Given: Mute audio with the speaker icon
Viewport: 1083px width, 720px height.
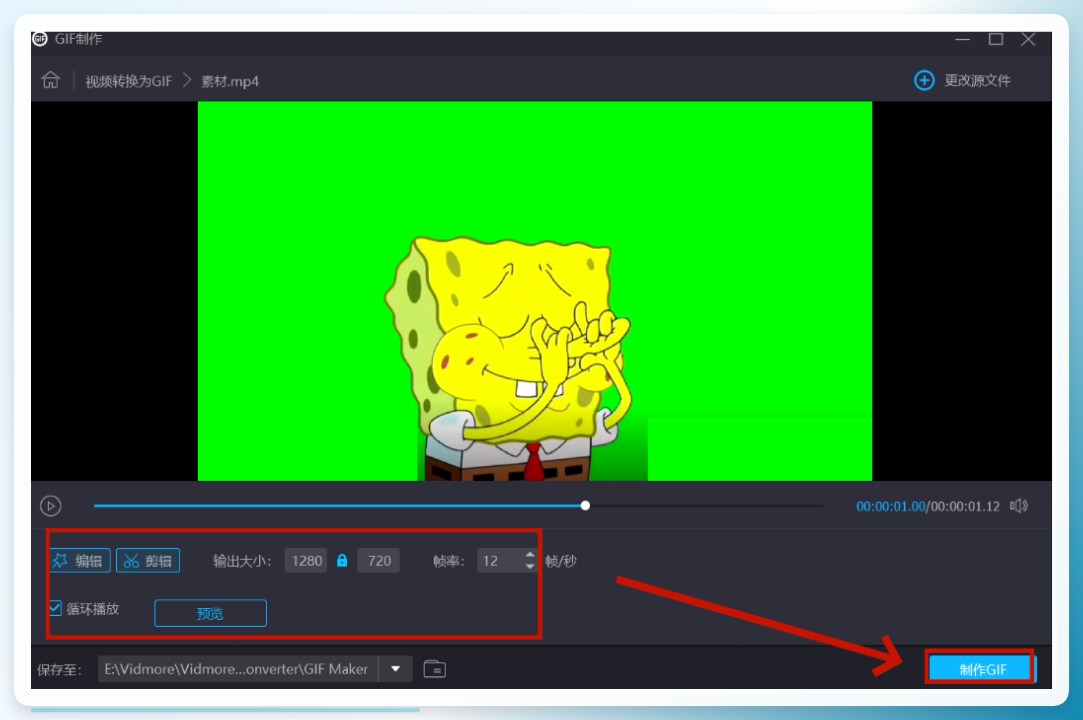Looking at the screenshot, I should click(x=1019, y=506).
